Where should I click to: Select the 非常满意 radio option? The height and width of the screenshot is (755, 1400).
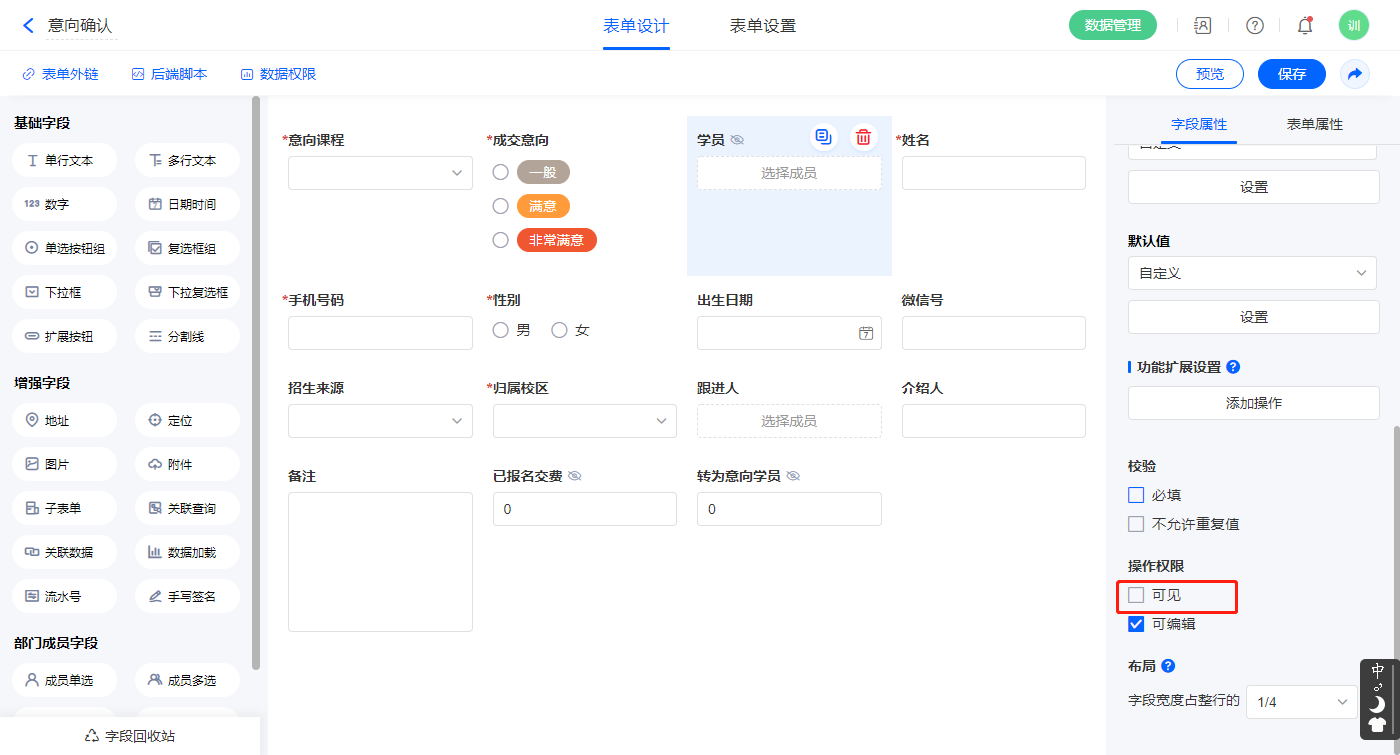coord(501,240)
